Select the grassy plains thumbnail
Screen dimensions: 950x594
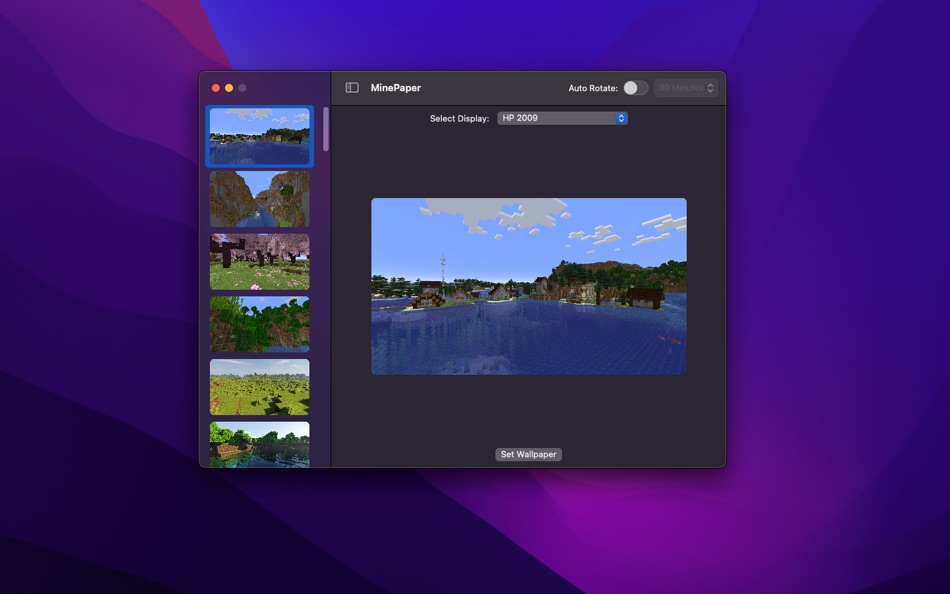point(259,387)
